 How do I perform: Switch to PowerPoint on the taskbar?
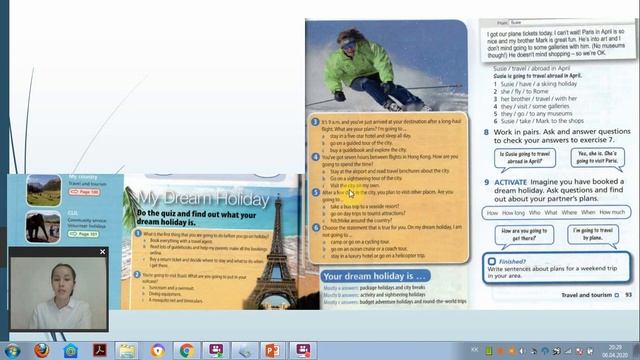click(x=272, y=351)
